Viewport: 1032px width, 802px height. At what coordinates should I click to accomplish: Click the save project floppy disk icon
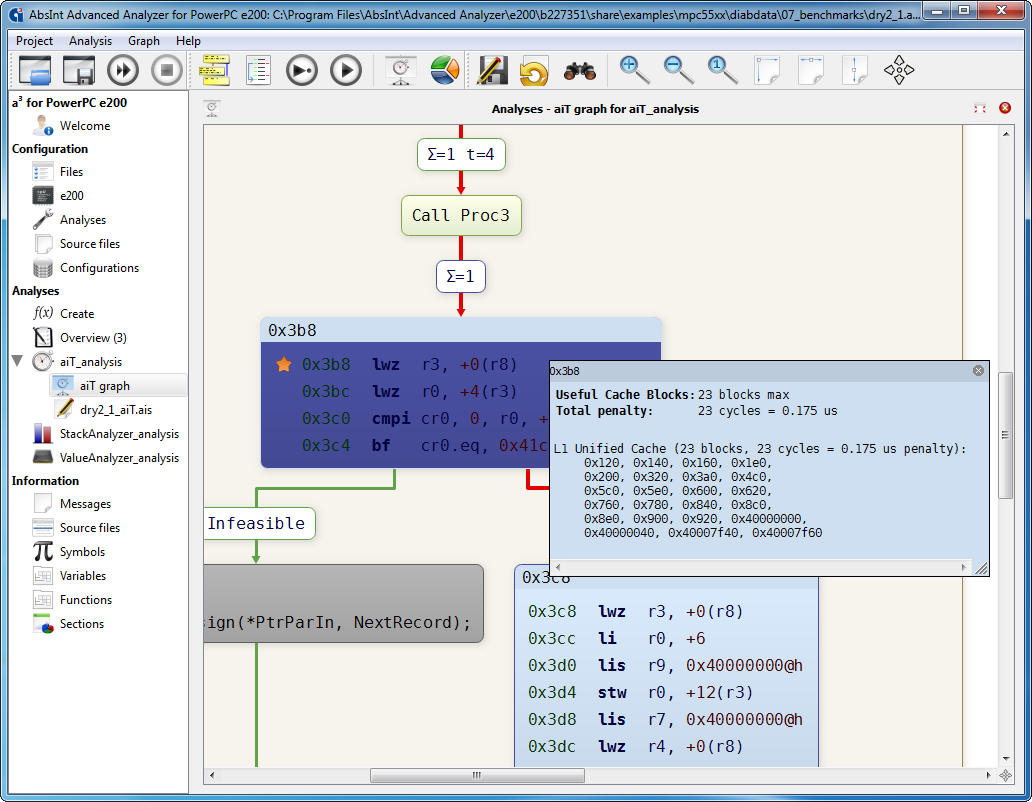(79, 70)
